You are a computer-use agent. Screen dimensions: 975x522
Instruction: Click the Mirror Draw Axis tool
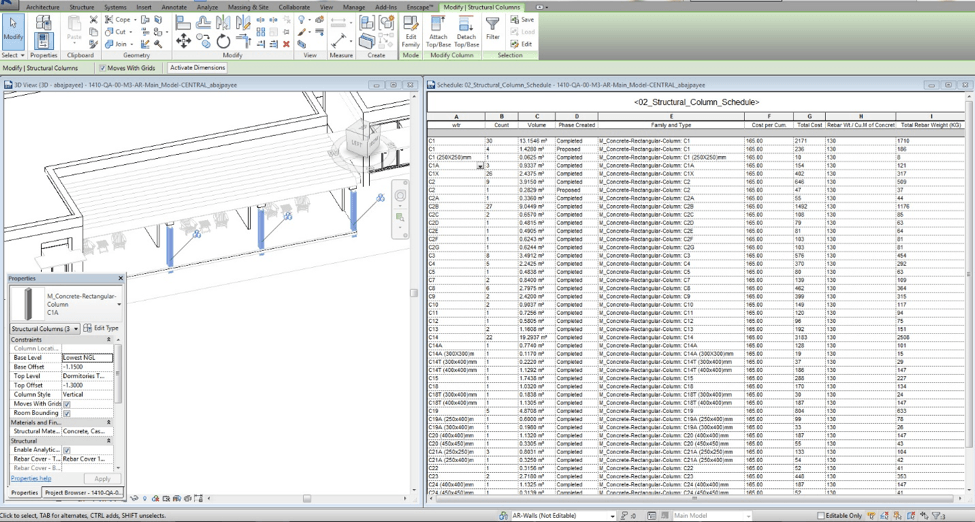[243, 23]
